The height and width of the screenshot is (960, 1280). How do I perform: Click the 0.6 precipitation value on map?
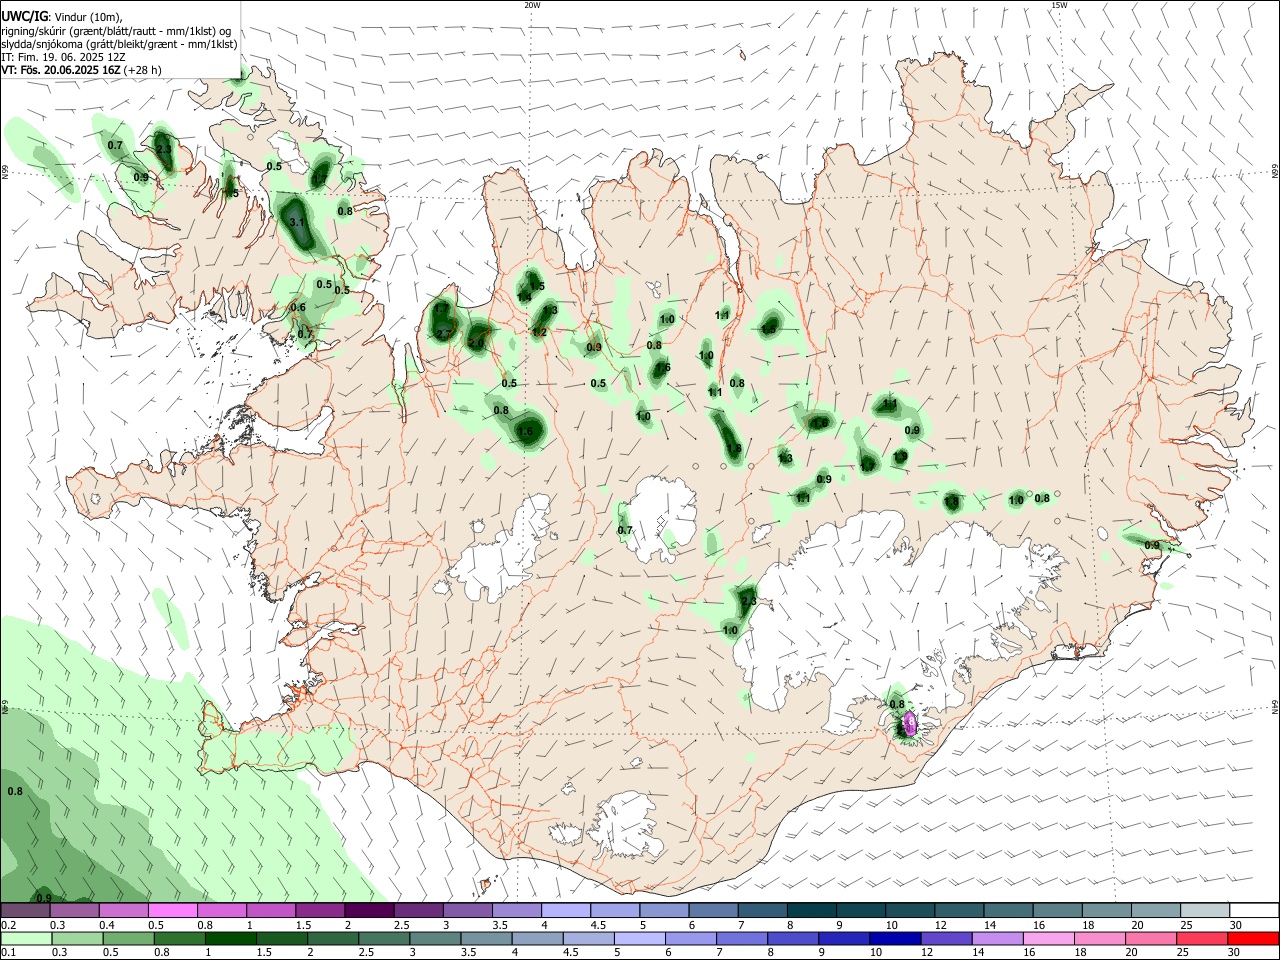pyautogui.click(x=298, y=308)
